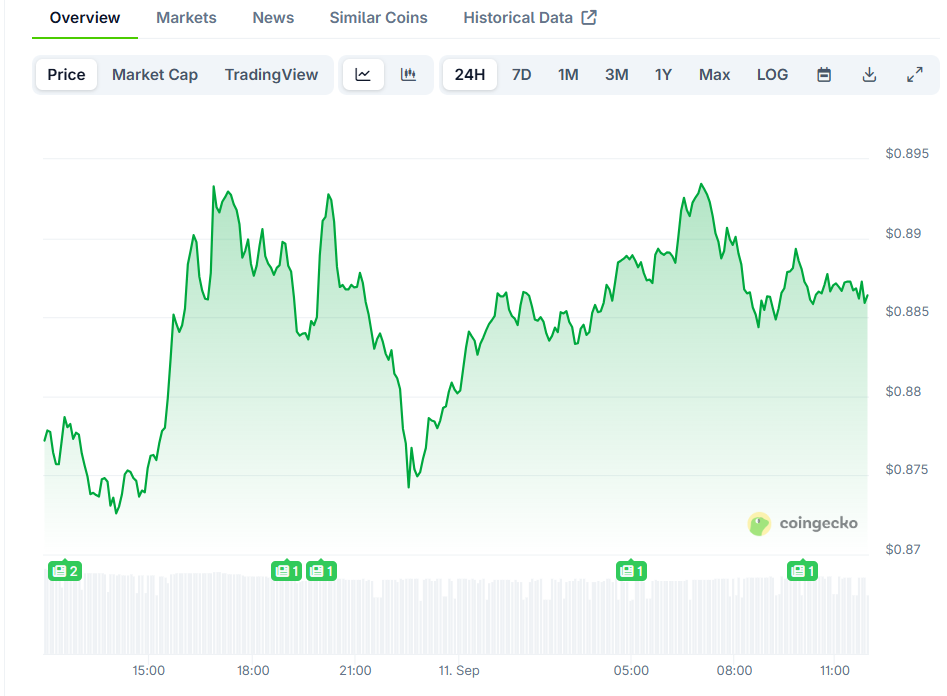Switch to line chart view icon
The height and width of the screenshot is (696, 947).
(x=363, y=75)
